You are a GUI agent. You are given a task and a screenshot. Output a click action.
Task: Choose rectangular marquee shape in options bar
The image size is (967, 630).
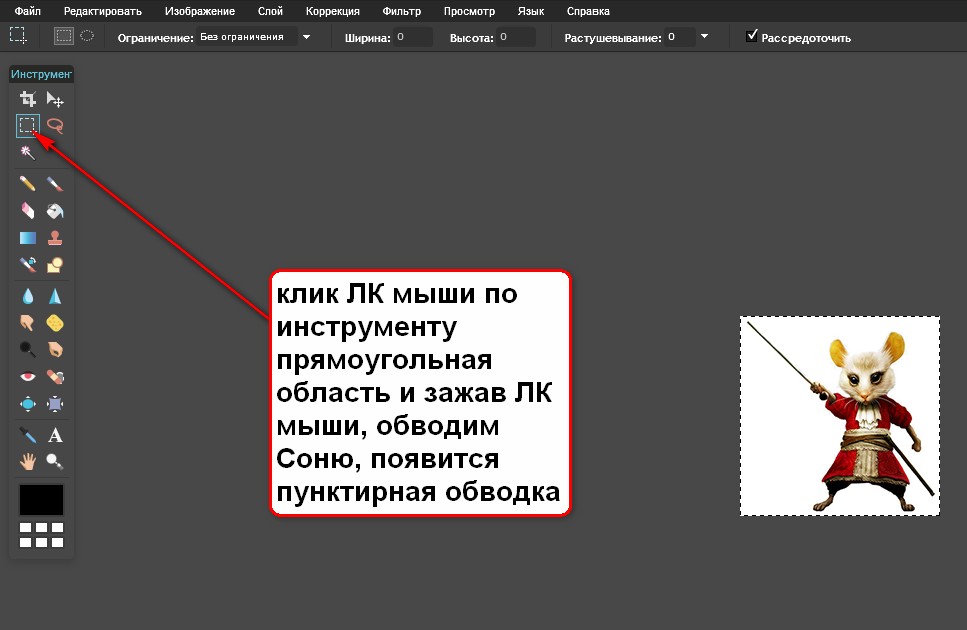[64, 37]
